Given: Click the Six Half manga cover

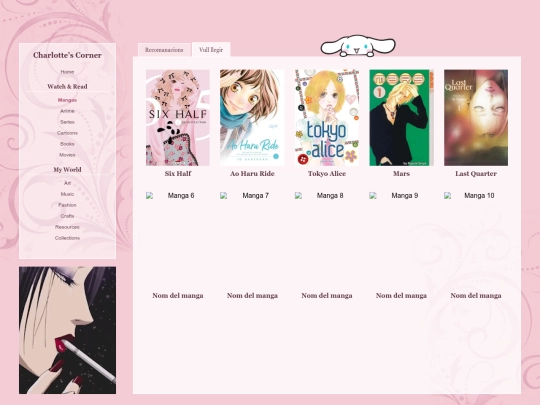Looking at the screenshot, I should [178, 118].
